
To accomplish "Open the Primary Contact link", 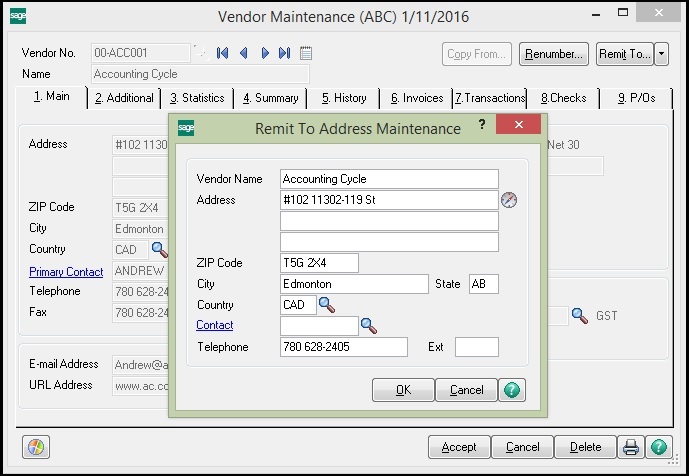I will pos(66,272).
